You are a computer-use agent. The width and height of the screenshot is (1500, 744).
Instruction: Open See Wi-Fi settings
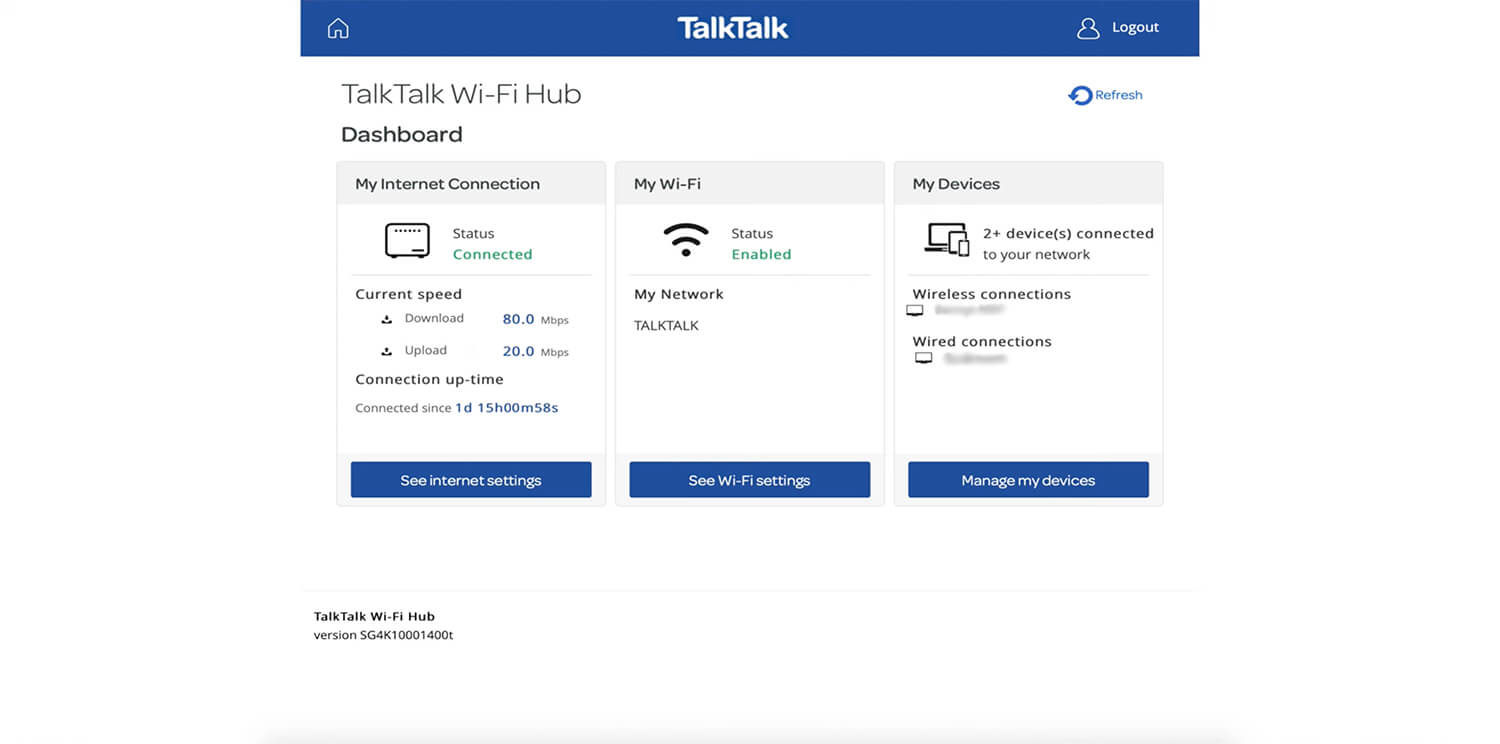pyautogui.click(x=749, y=480)
